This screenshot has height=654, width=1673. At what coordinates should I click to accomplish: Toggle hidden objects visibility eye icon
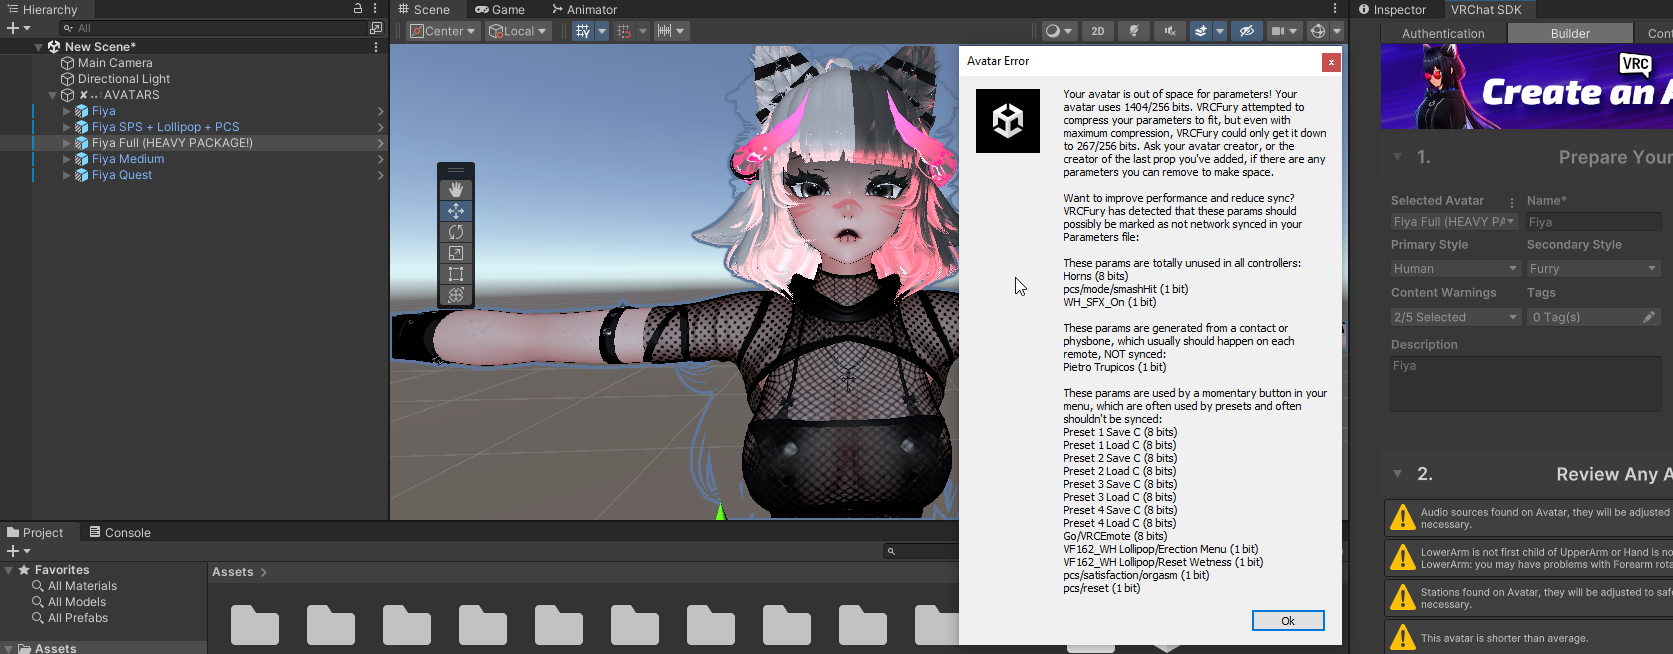1247,31
